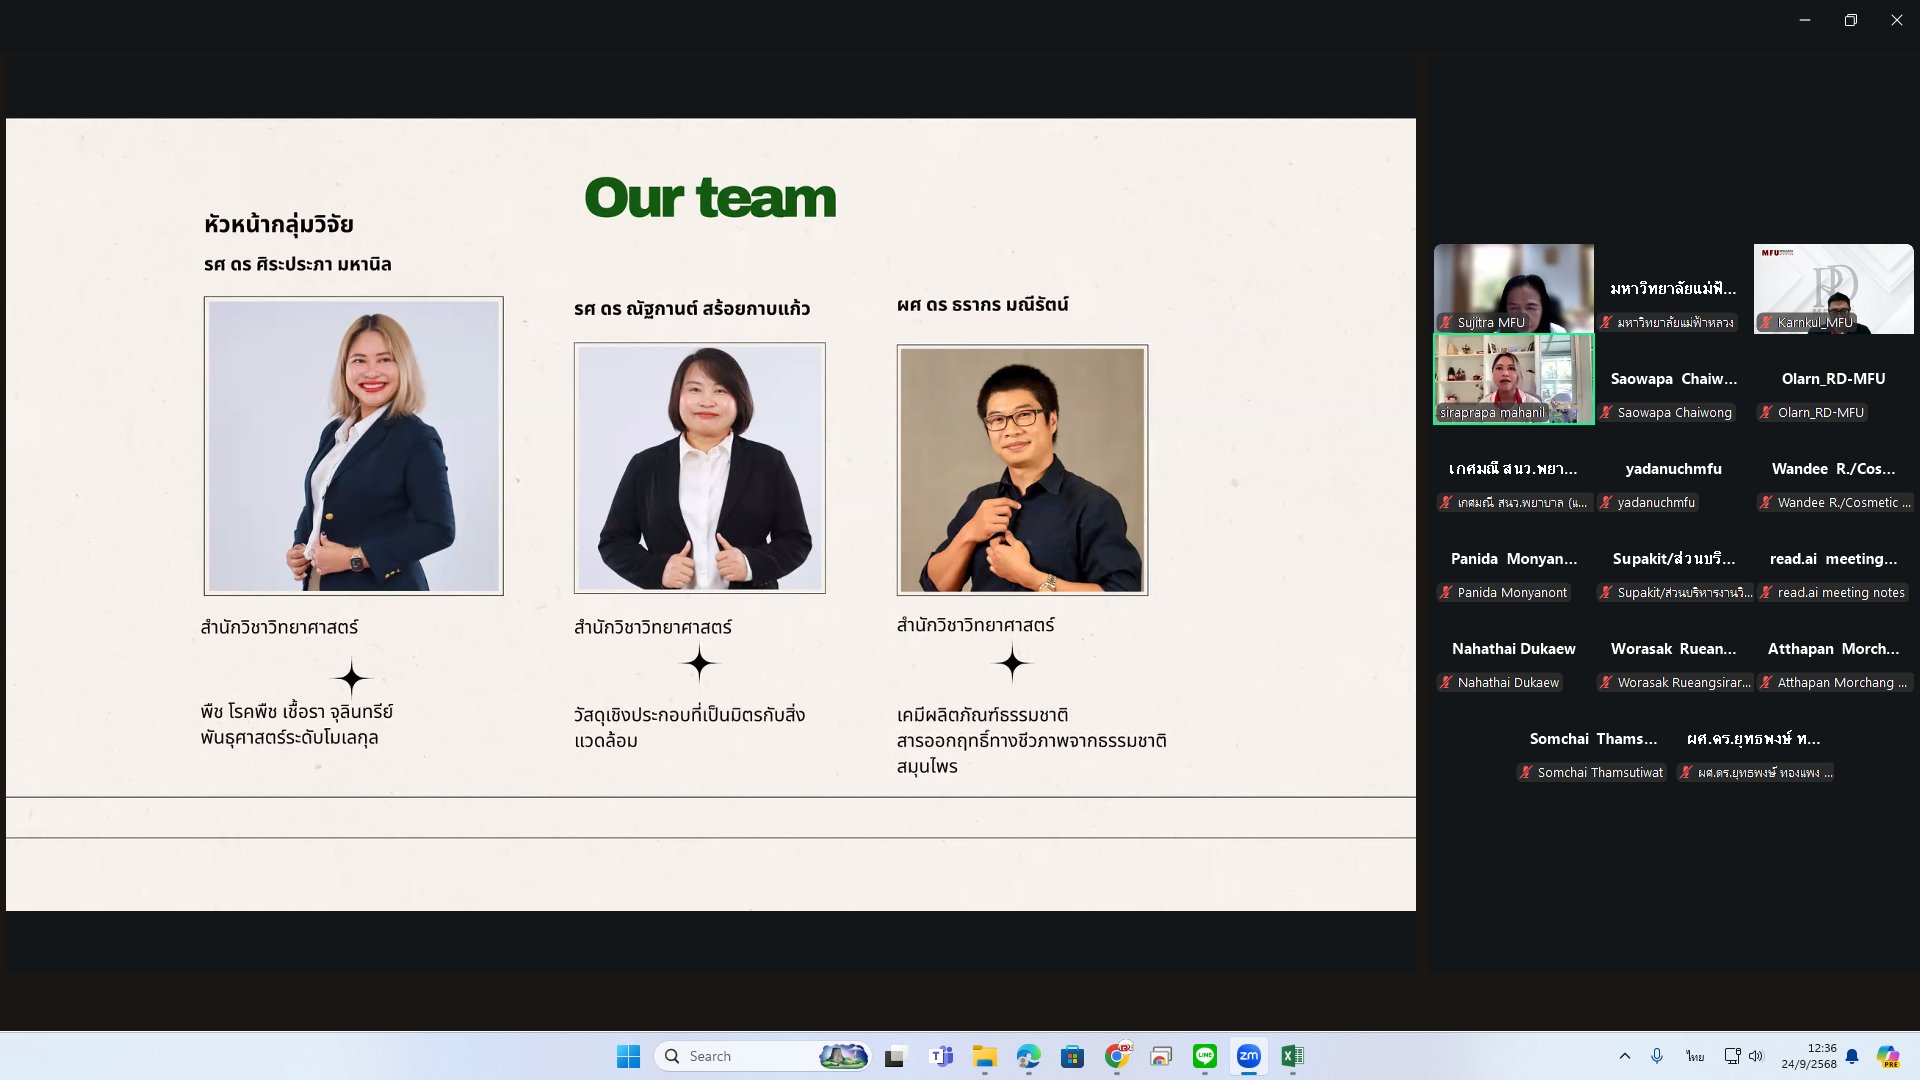Open Google Chrome from taskbar

click(x=1116, y=1056)
